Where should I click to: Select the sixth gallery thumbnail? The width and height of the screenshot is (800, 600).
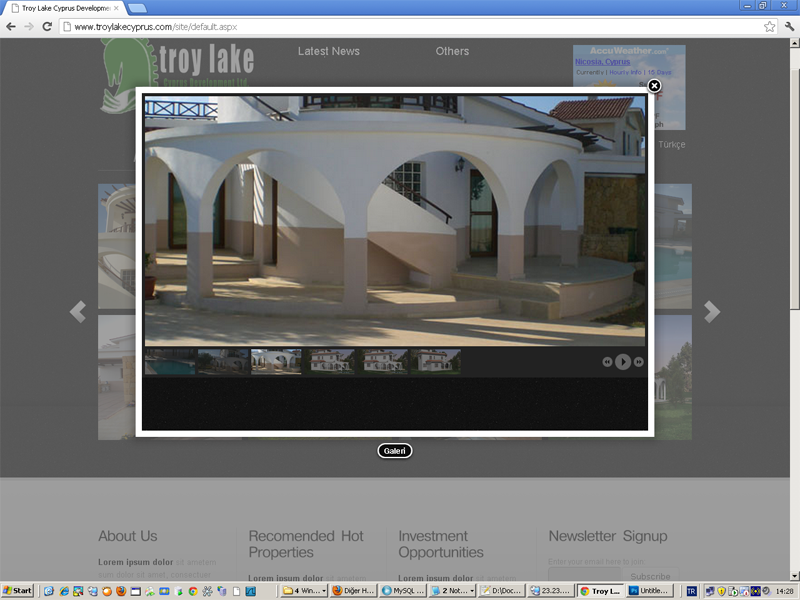pyautogui.click(x=436, y=362)
